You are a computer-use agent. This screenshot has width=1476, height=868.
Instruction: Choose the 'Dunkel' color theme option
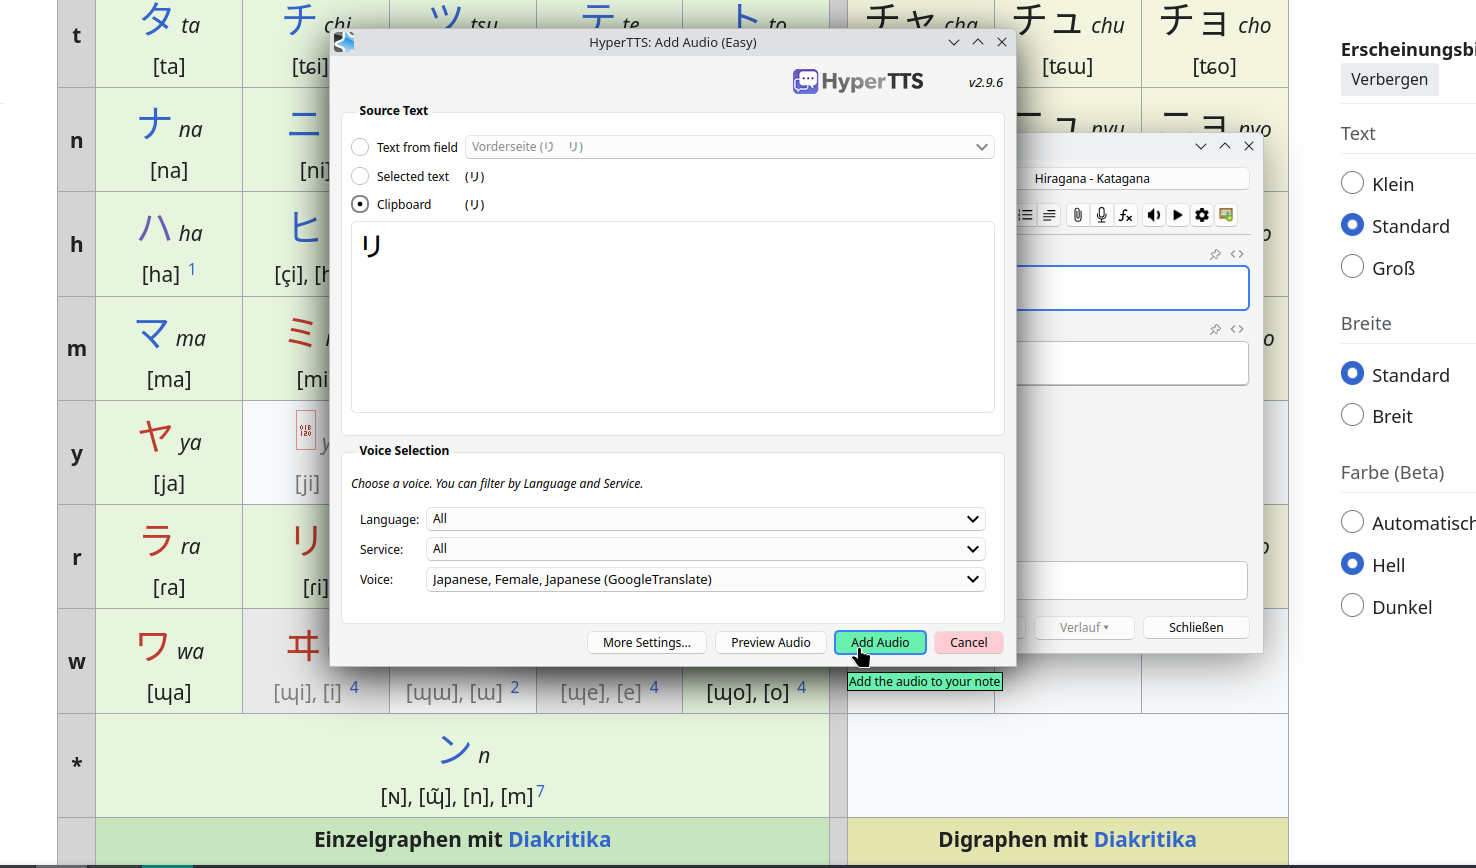click(x=1352, y=606)
